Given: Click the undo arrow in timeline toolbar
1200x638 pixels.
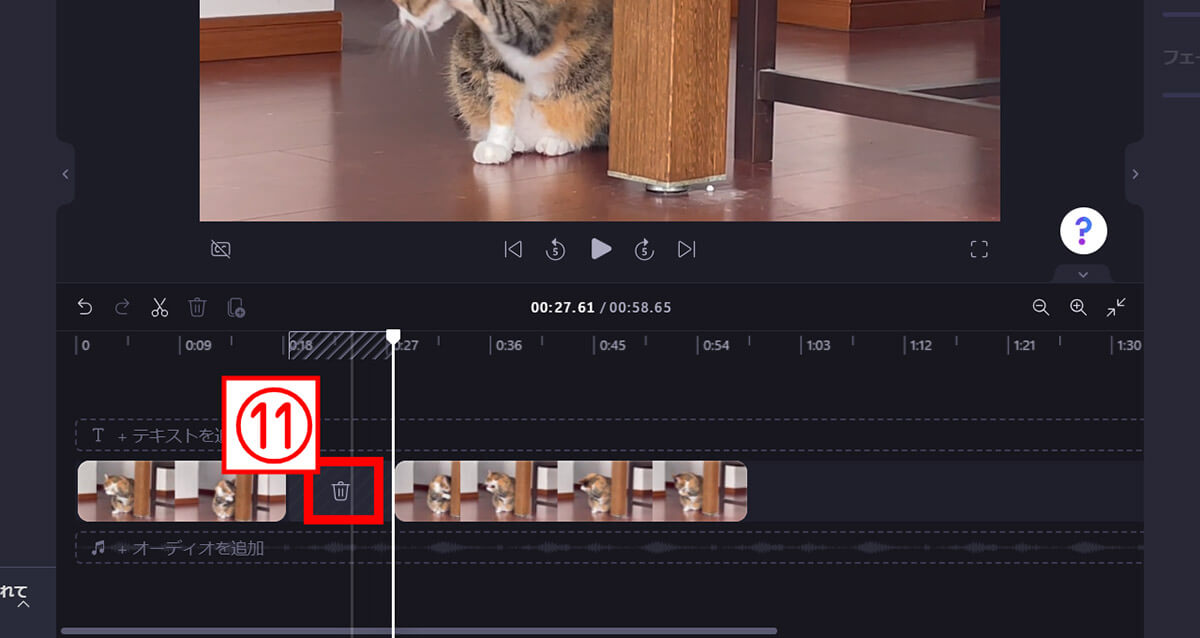Looking at the screenshot, I should click(85, 308).
